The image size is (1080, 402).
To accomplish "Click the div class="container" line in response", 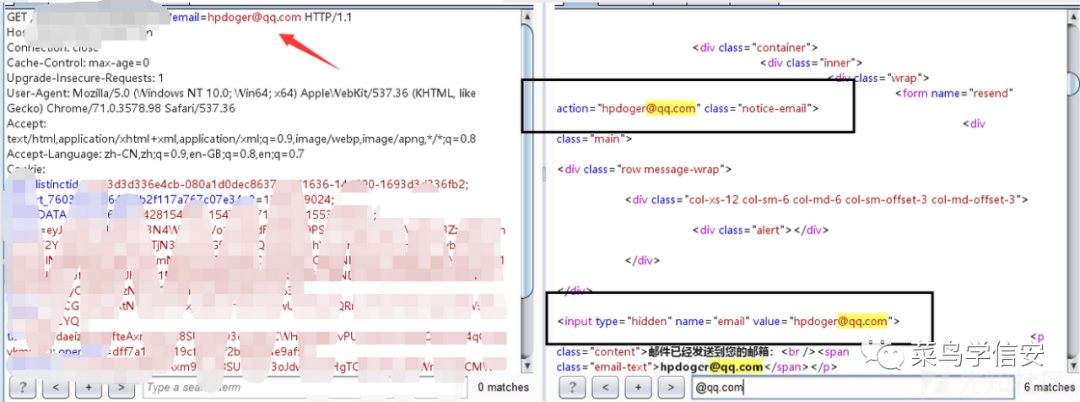I will (755, 47).
